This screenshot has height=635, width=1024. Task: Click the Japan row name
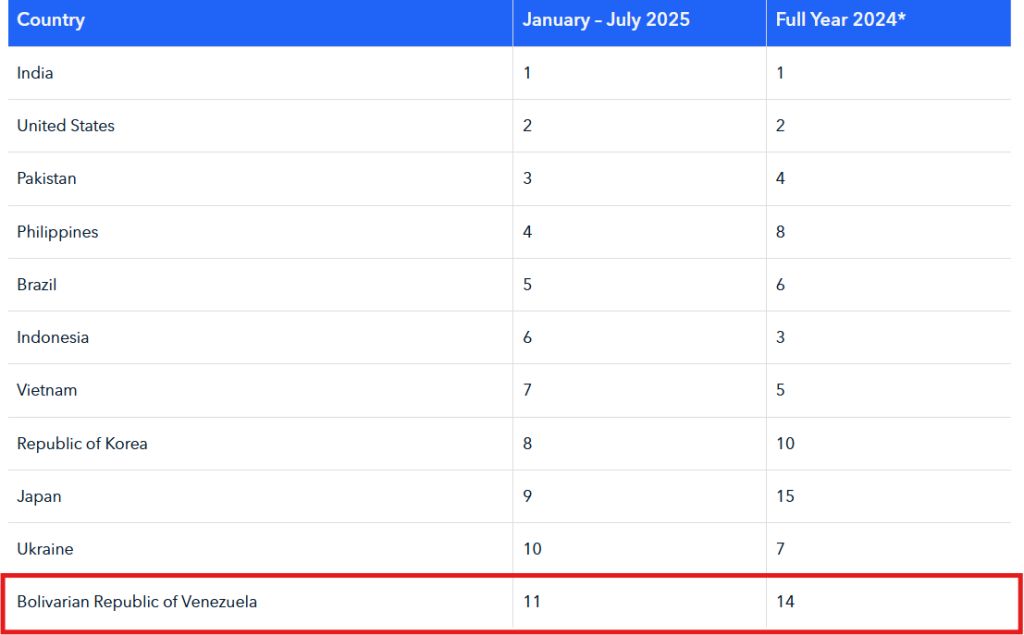pyautogui.click(x=39, y=496)
